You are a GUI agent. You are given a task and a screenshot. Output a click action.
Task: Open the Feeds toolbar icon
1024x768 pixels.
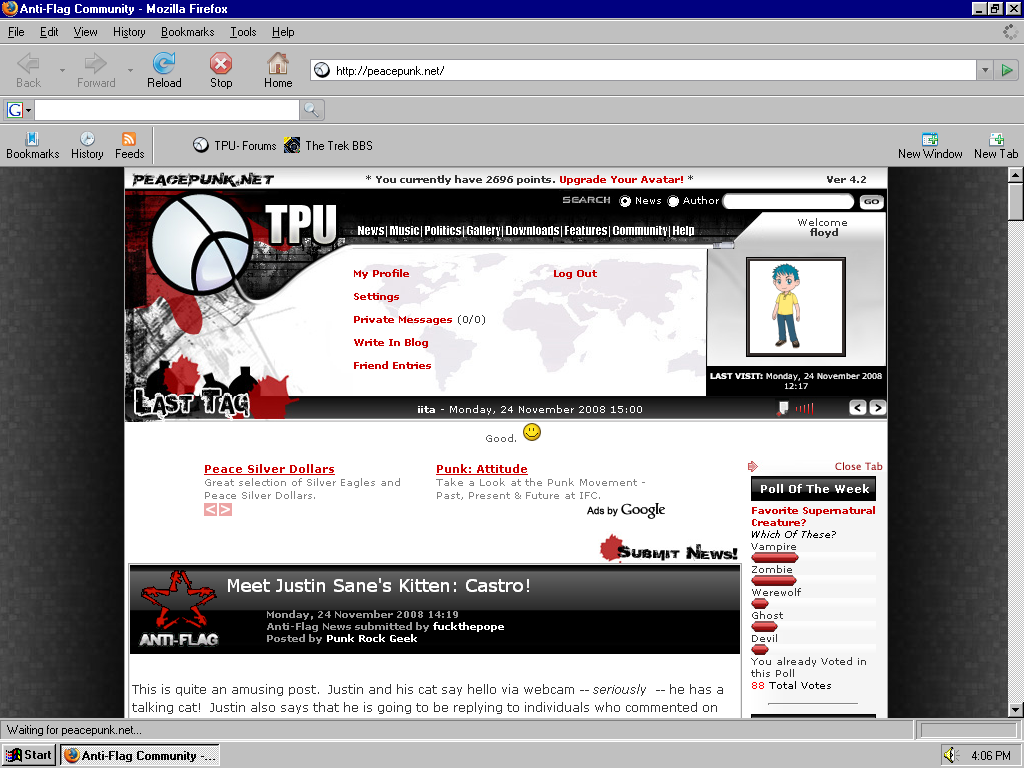point(129,139)
